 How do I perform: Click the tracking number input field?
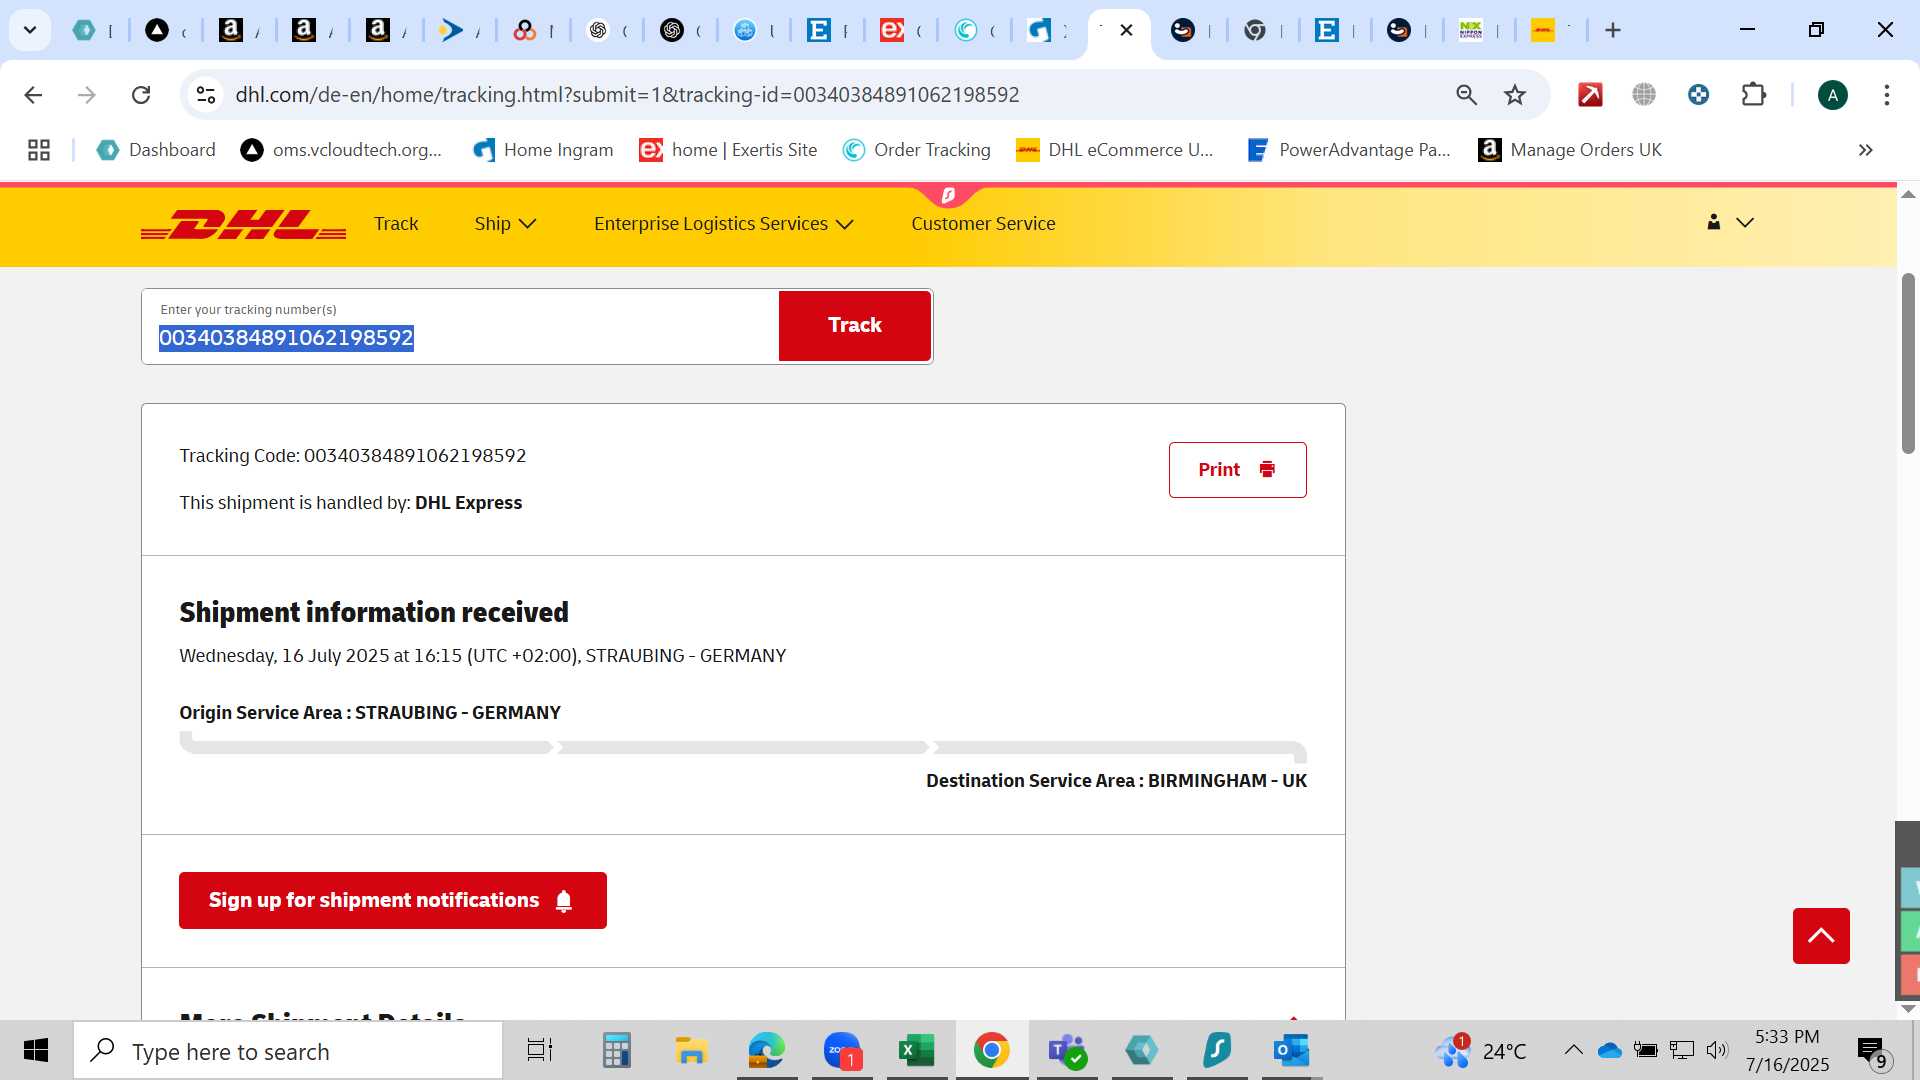[x=460, y=327]
